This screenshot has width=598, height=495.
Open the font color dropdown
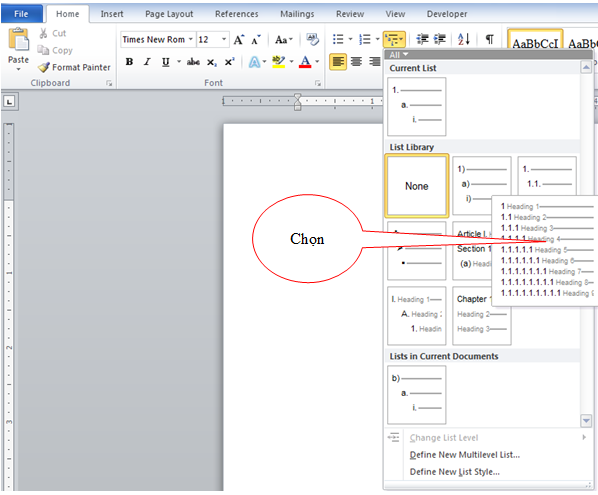point(317,62)
